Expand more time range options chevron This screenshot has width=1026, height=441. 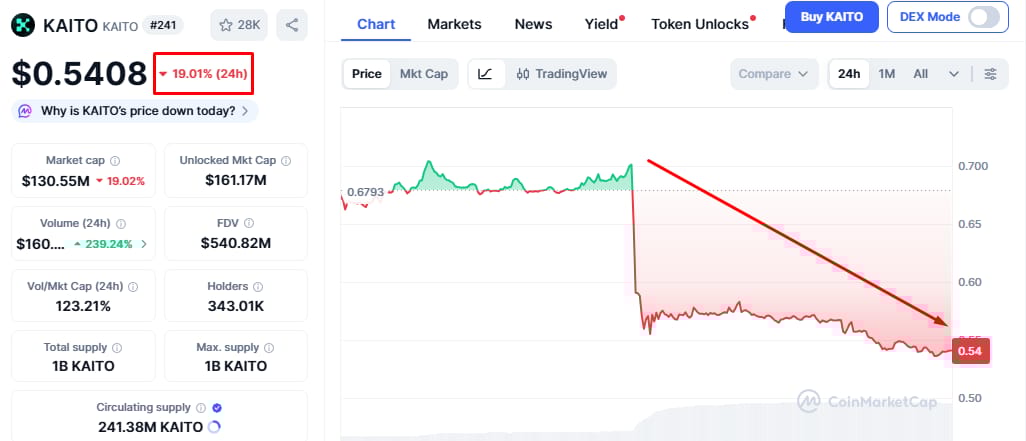(954, 74)
